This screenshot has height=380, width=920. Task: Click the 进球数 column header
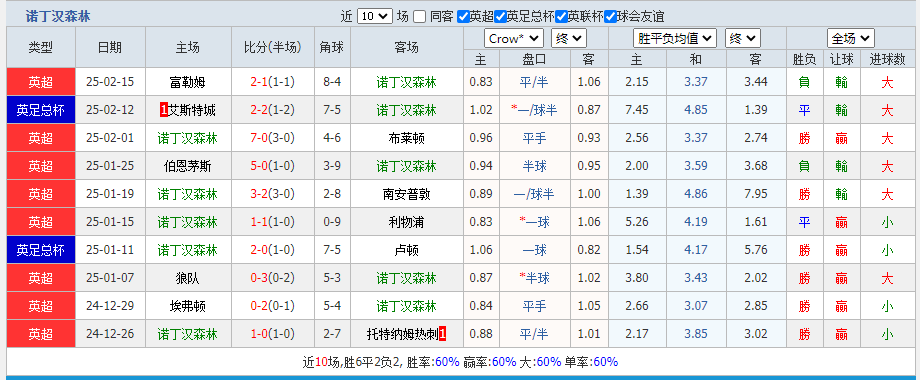(x=888, y=59)
